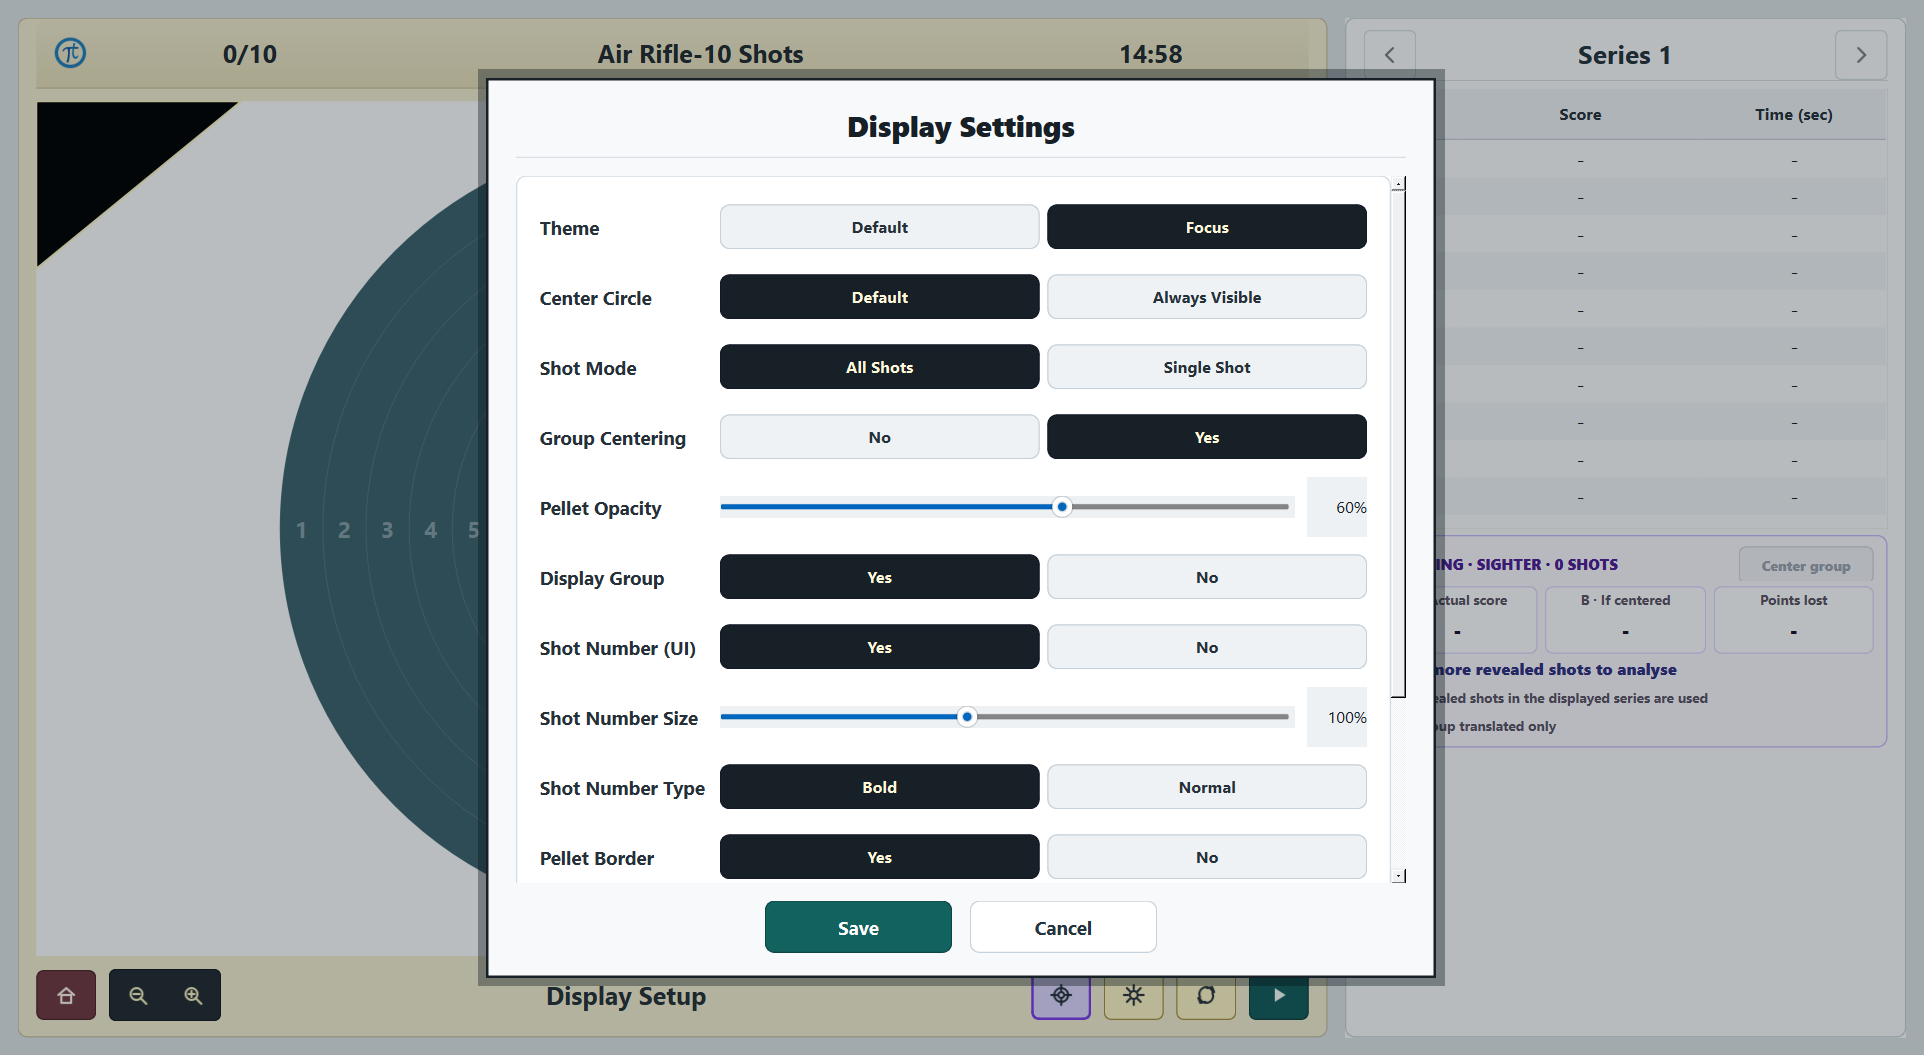This screenshot has height=1055, width=1924.
Task: Set Center Circle to Always Visible
Action: click(1207, 297)
